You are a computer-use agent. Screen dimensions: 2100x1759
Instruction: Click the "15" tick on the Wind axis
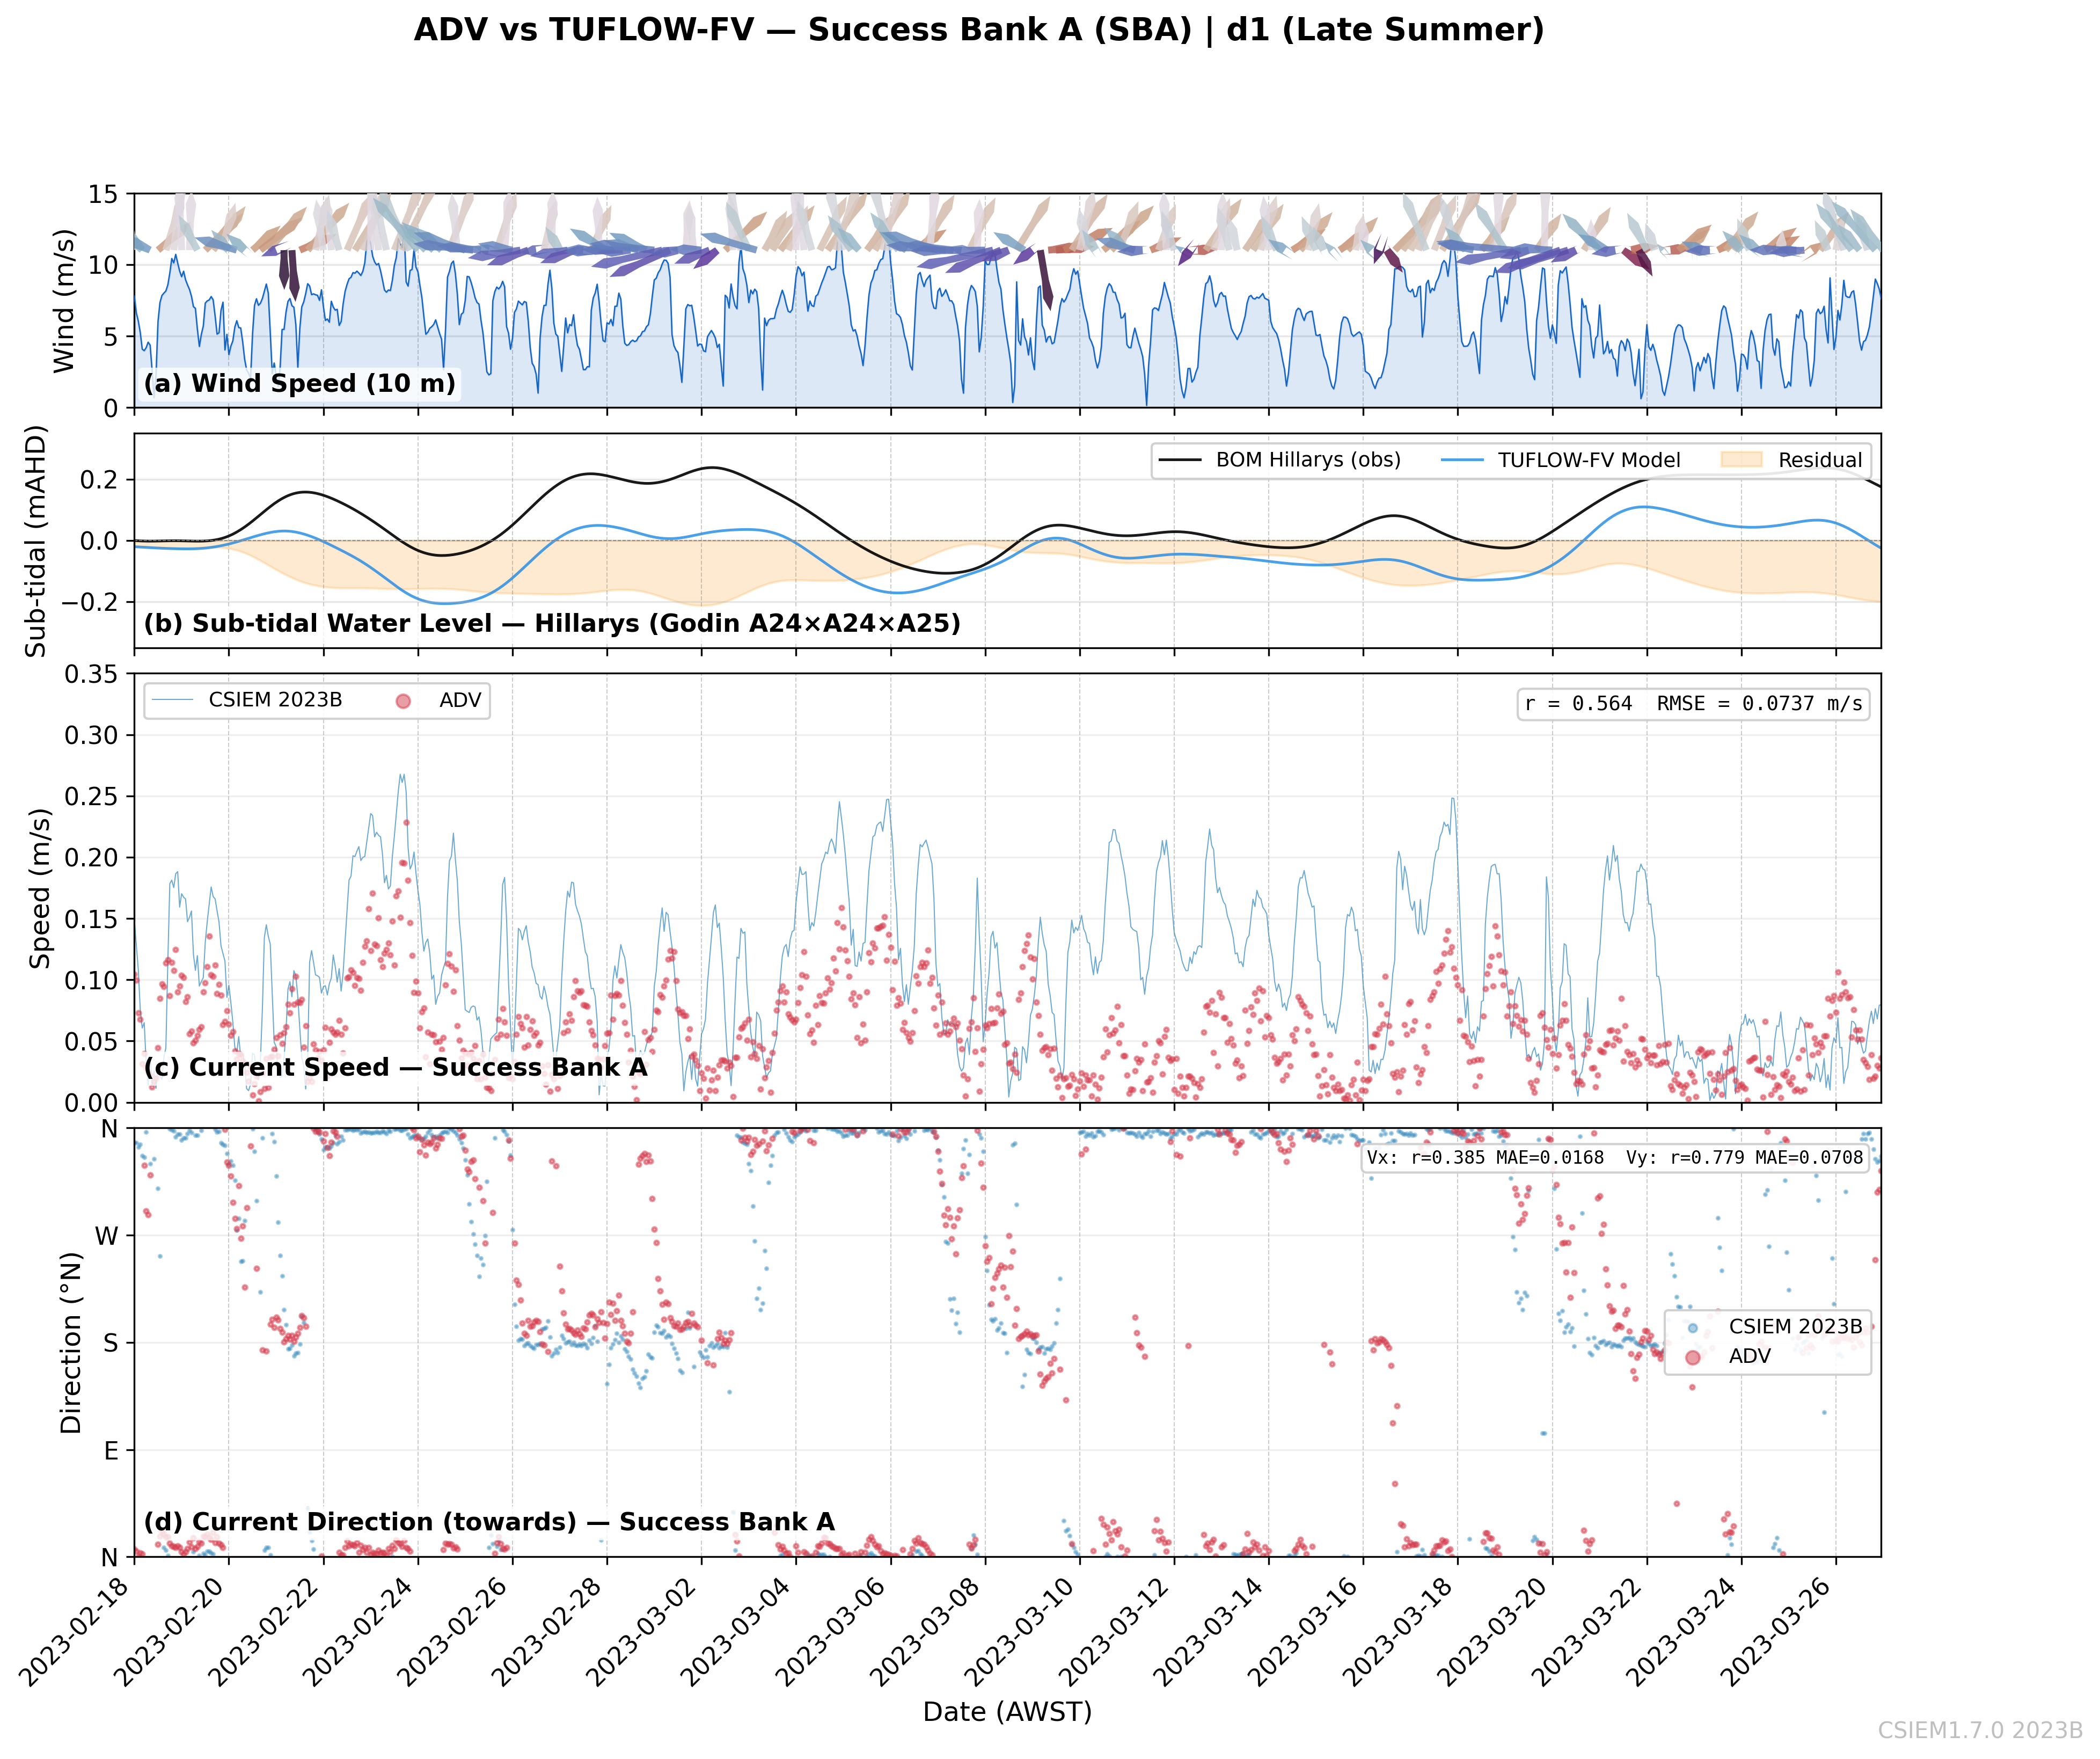pyautogui.click(x=103, y=194)
